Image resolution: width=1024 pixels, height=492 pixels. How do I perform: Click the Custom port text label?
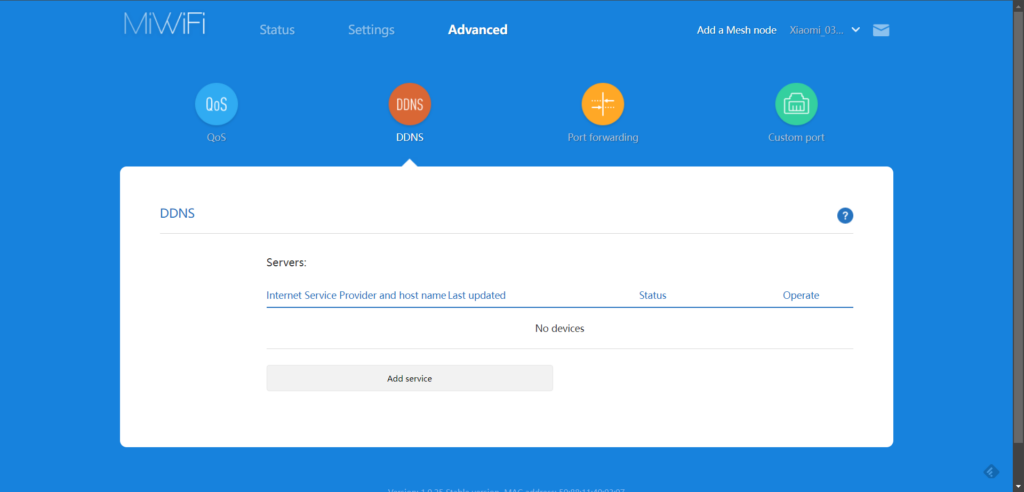click(x=796, y=137)
